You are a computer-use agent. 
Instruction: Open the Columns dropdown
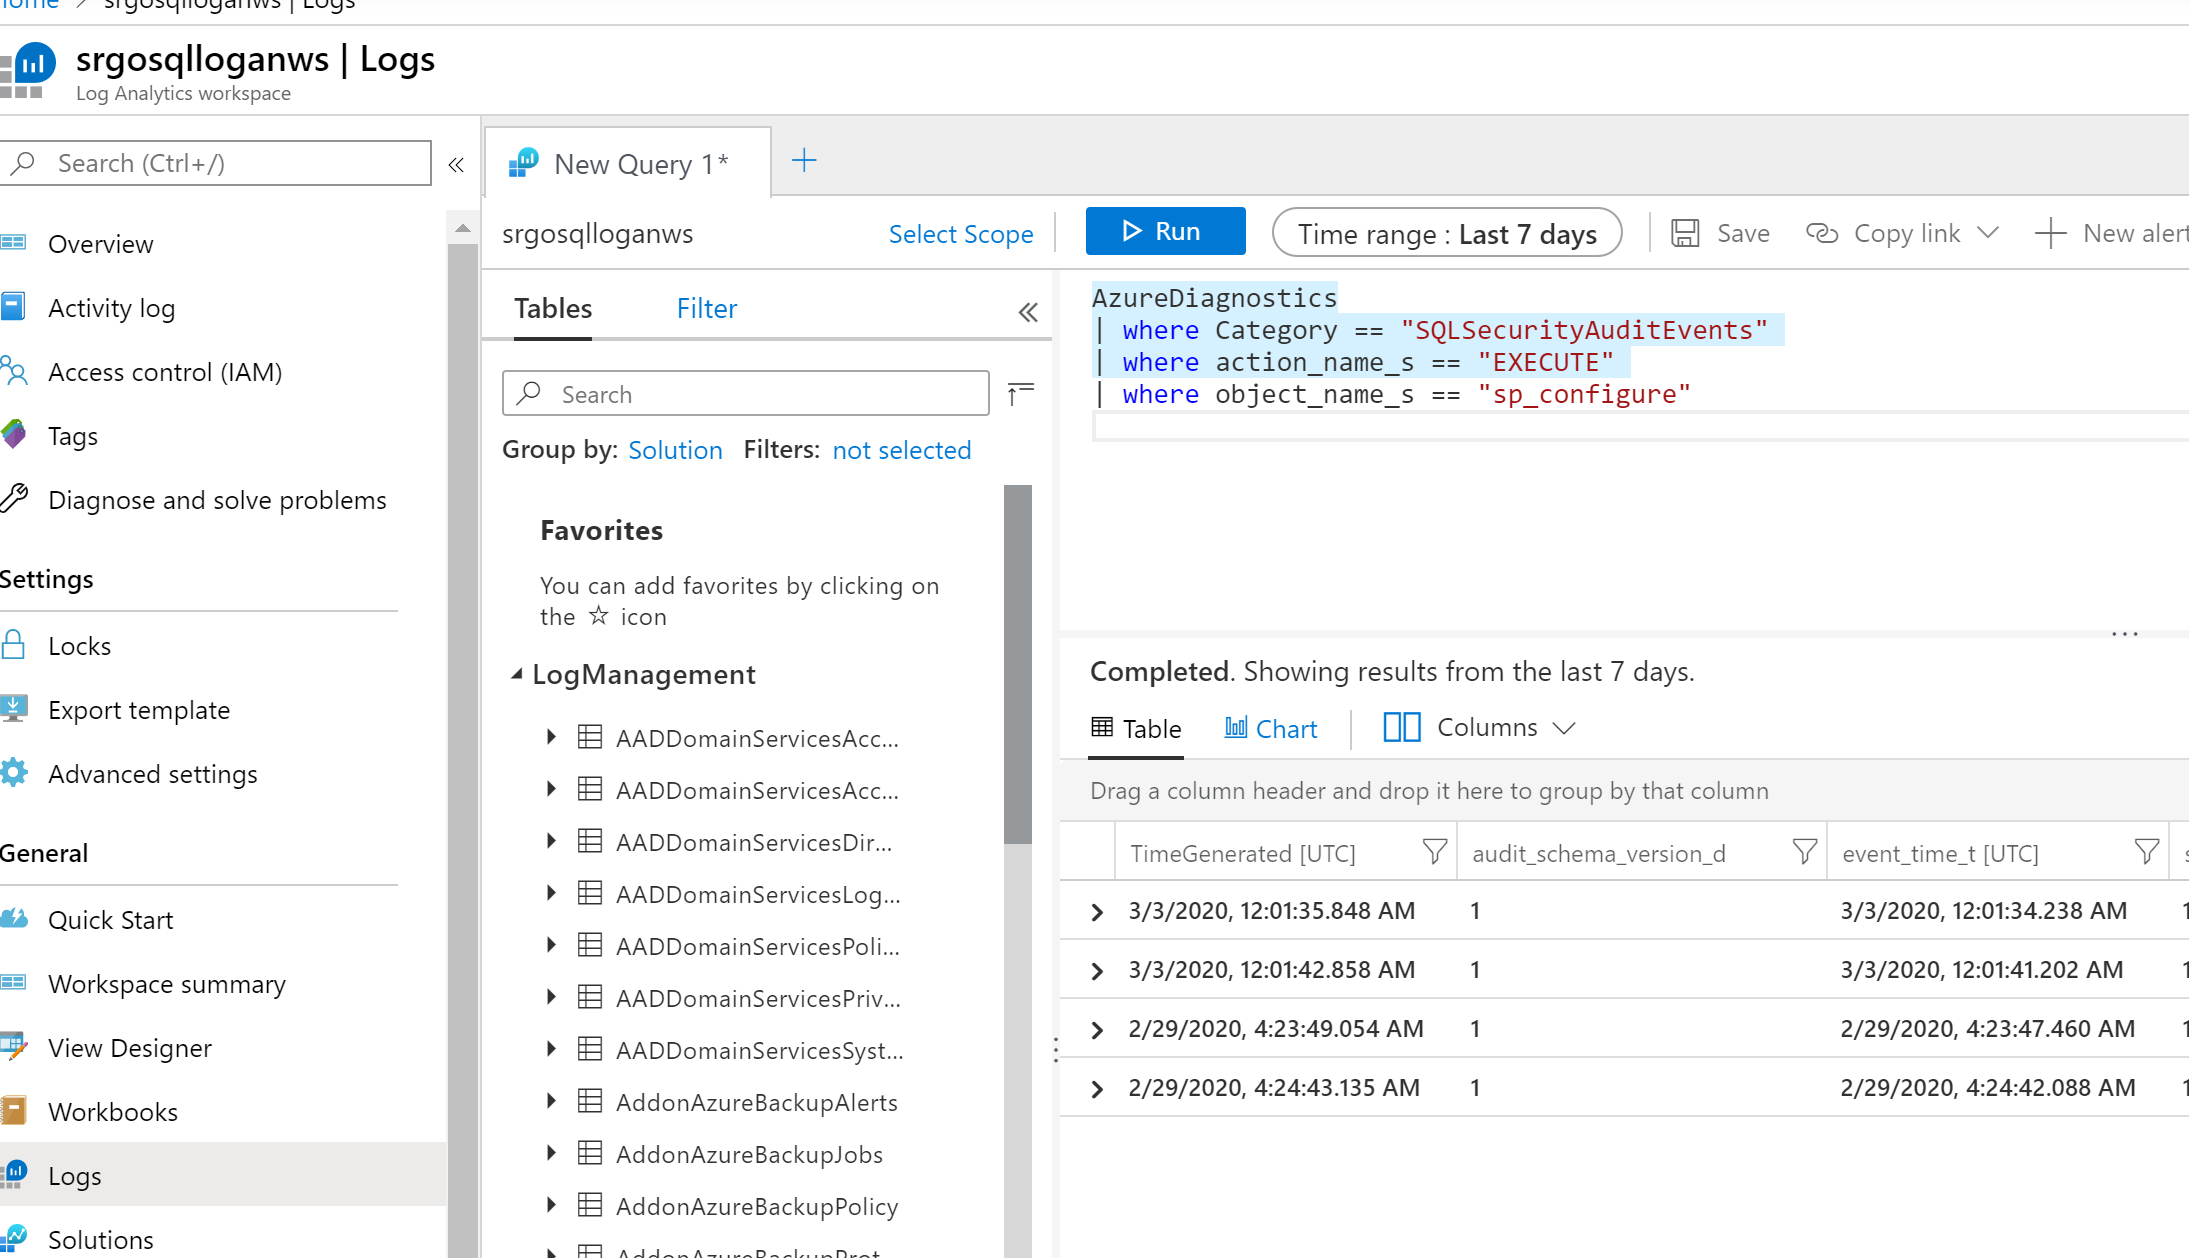(1479, 727)
